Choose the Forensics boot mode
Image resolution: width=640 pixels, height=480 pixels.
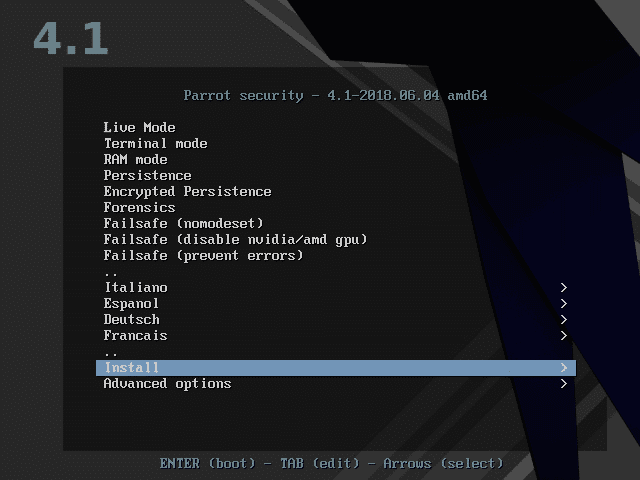(x=139, y=207)
